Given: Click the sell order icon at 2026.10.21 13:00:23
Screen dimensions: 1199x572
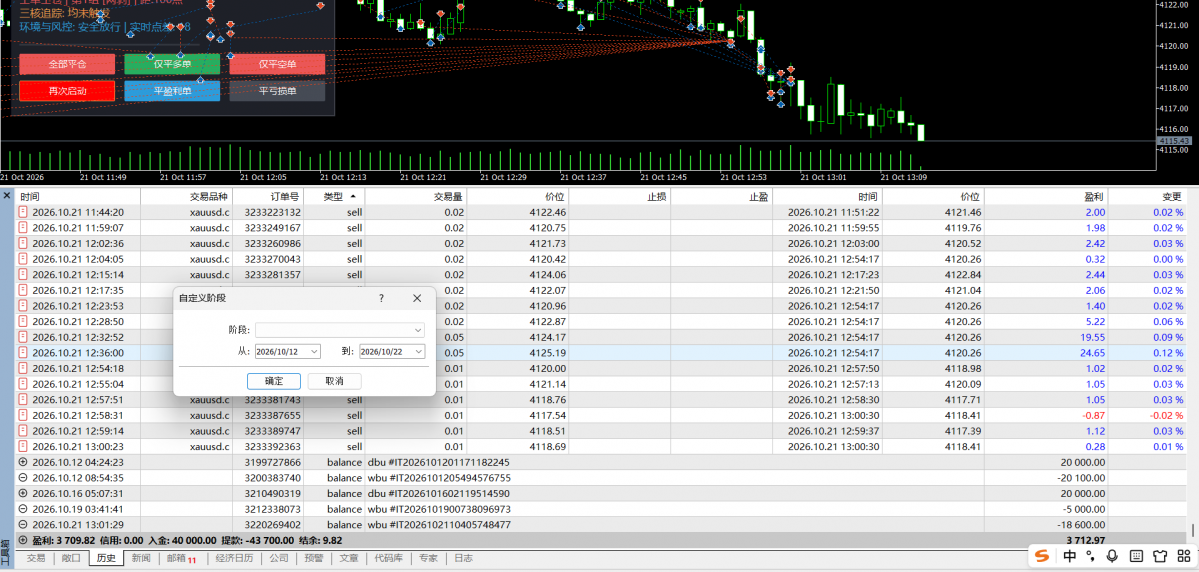Looking at the screenshot, I should click(x=23, y=446).
